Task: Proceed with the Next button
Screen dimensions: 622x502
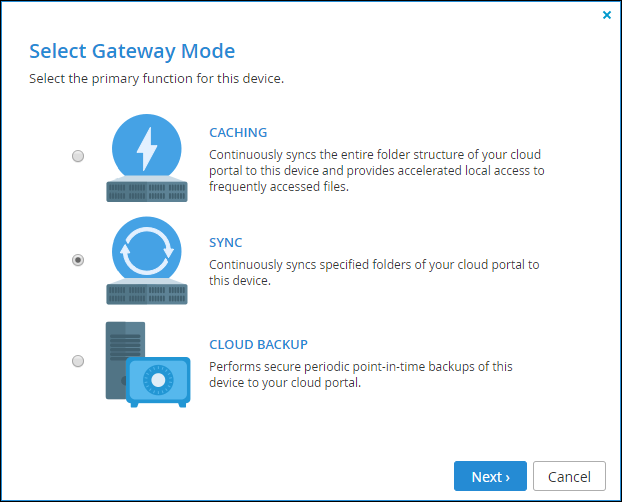Action: pyautogui.click(x=490, y=476)
